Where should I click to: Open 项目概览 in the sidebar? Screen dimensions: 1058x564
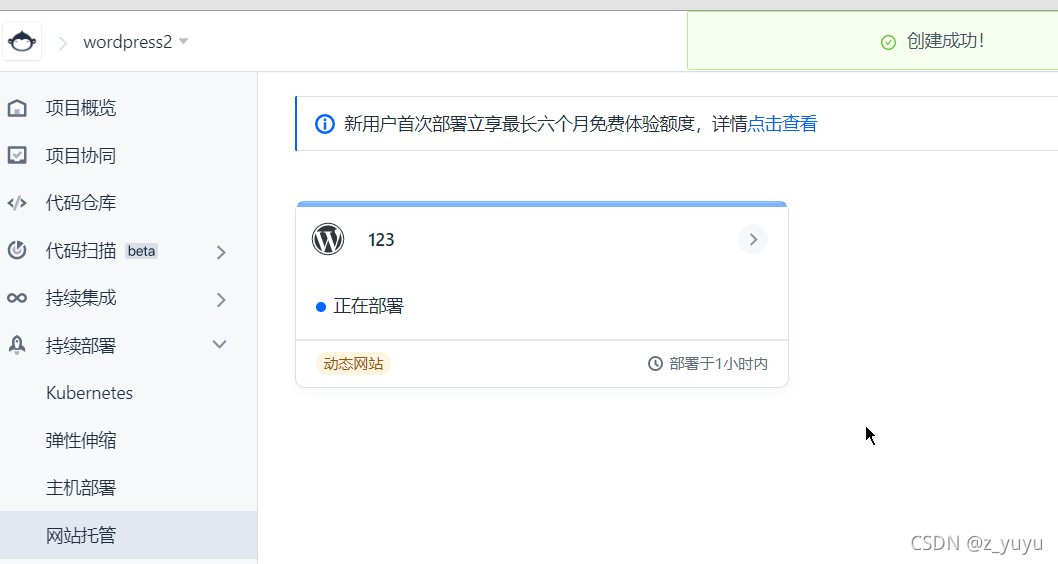pos(80,108)
